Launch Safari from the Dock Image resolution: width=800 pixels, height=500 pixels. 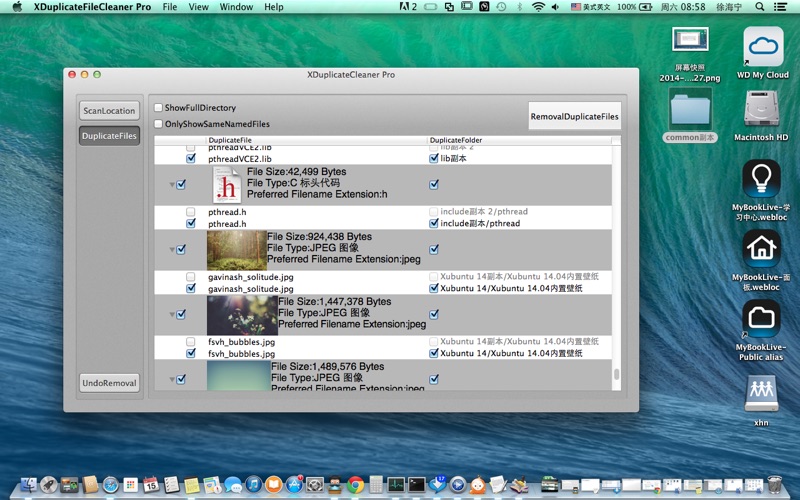click(x=111, y=484)
